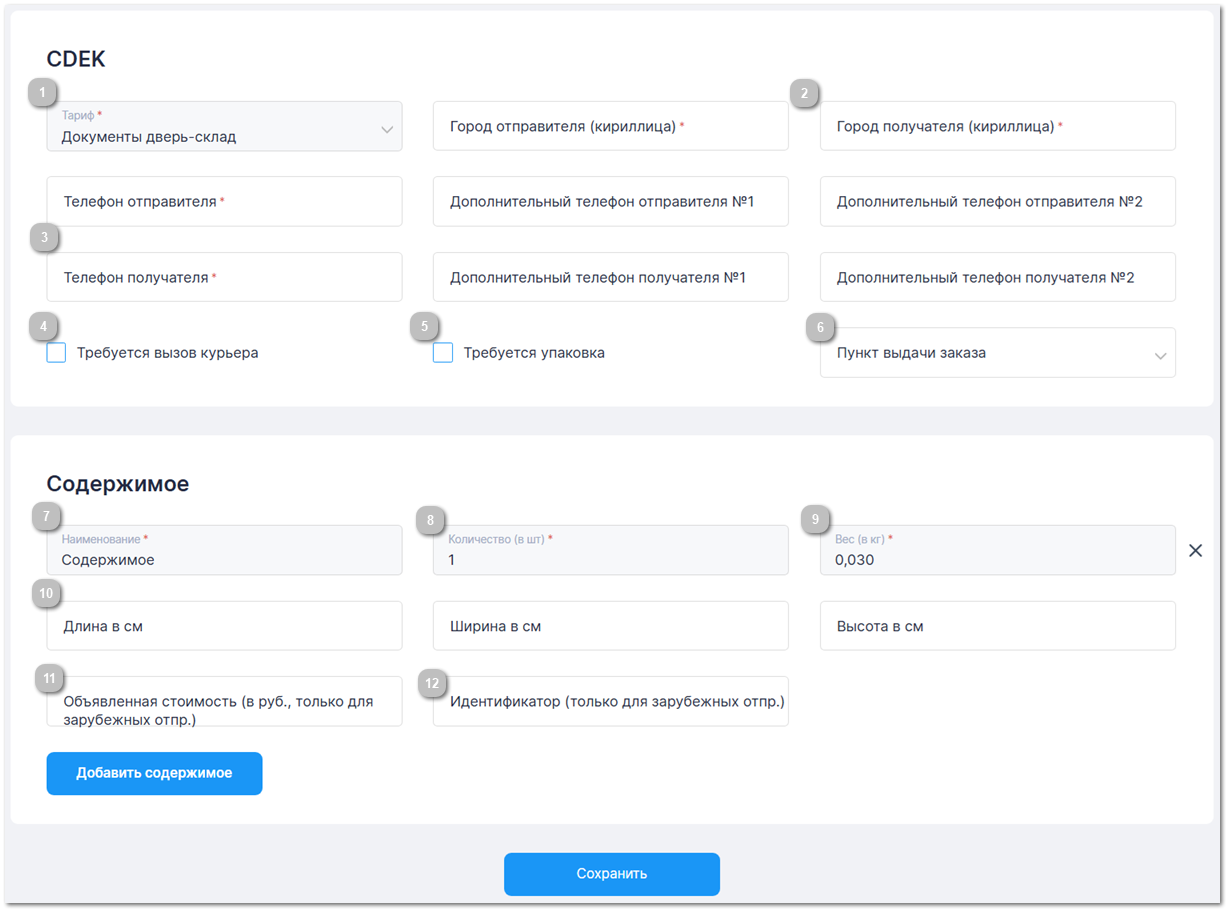Remove content row with the X icon
Viewport: 1229px width, 912px height.
coord(1195,550)
